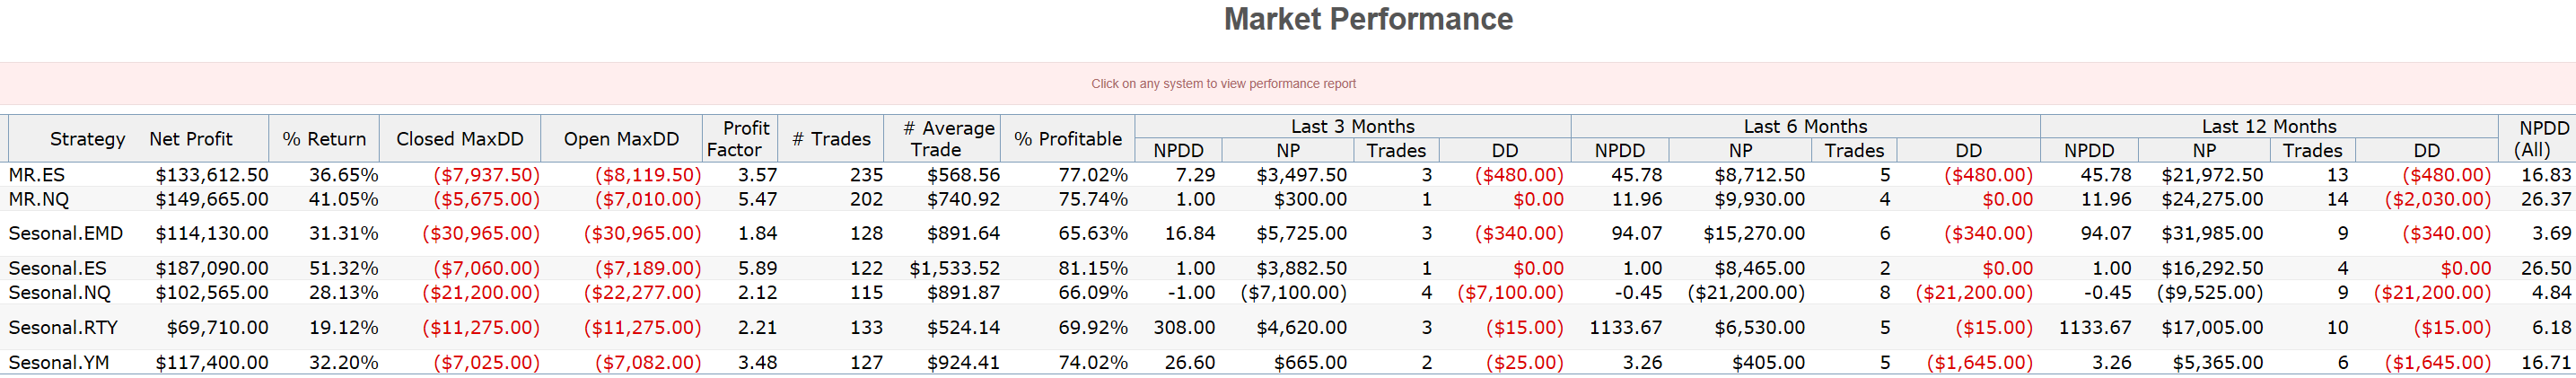Screen dimensions: 2576x378
Task: Click the Last 12 Months group header
Action: pos(2268,126)
